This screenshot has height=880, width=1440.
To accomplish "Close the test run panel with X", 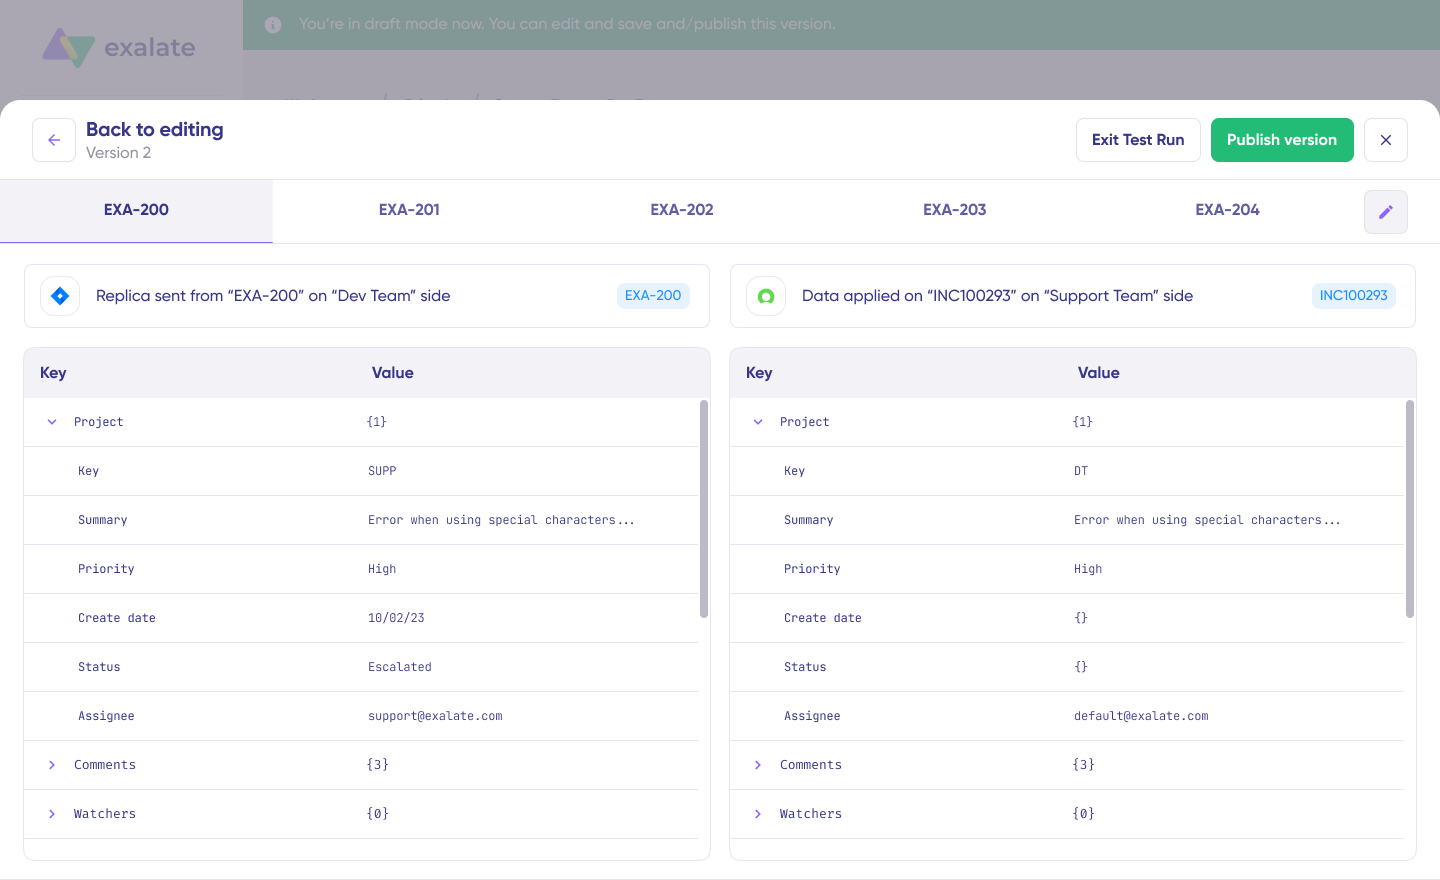I will click(1385, 140).
